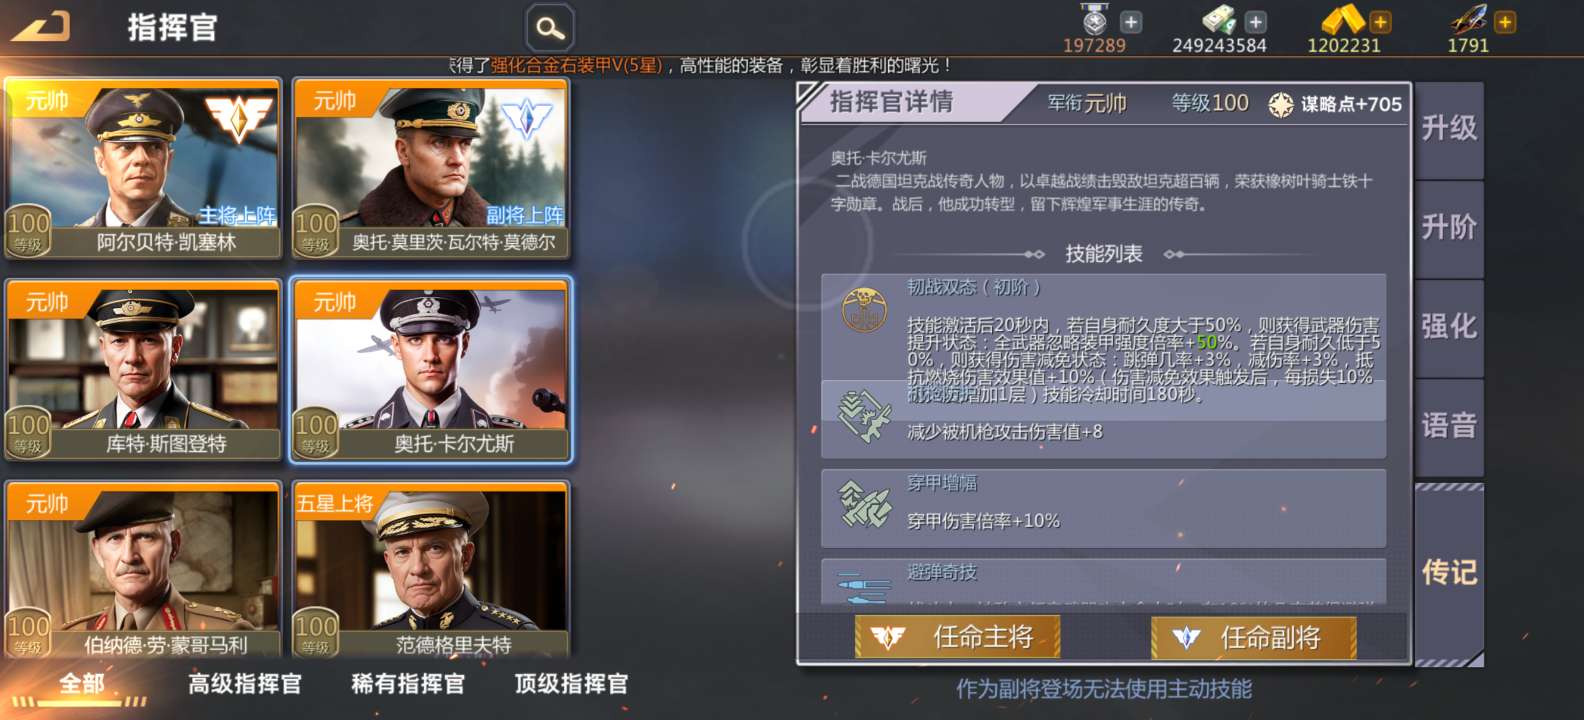Appoint commander with 任命主将 button

pyautogui.click(x=957, y=637)
